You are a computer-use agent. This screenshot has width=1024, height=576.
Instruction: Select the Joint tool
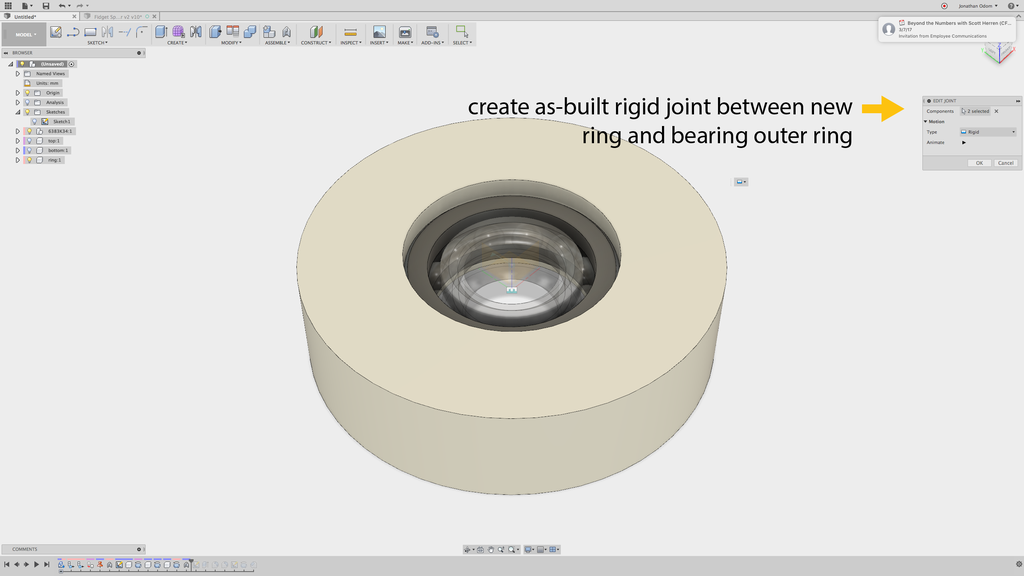click(x=286, y=31)
